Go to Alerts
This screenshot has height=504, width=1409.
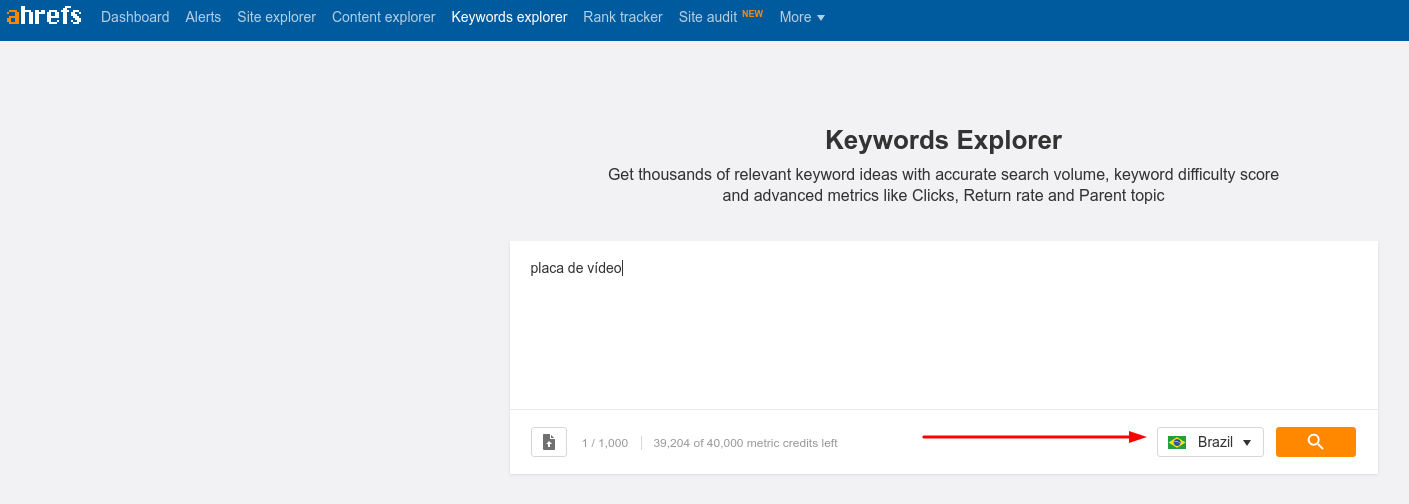tap(203, 17)
